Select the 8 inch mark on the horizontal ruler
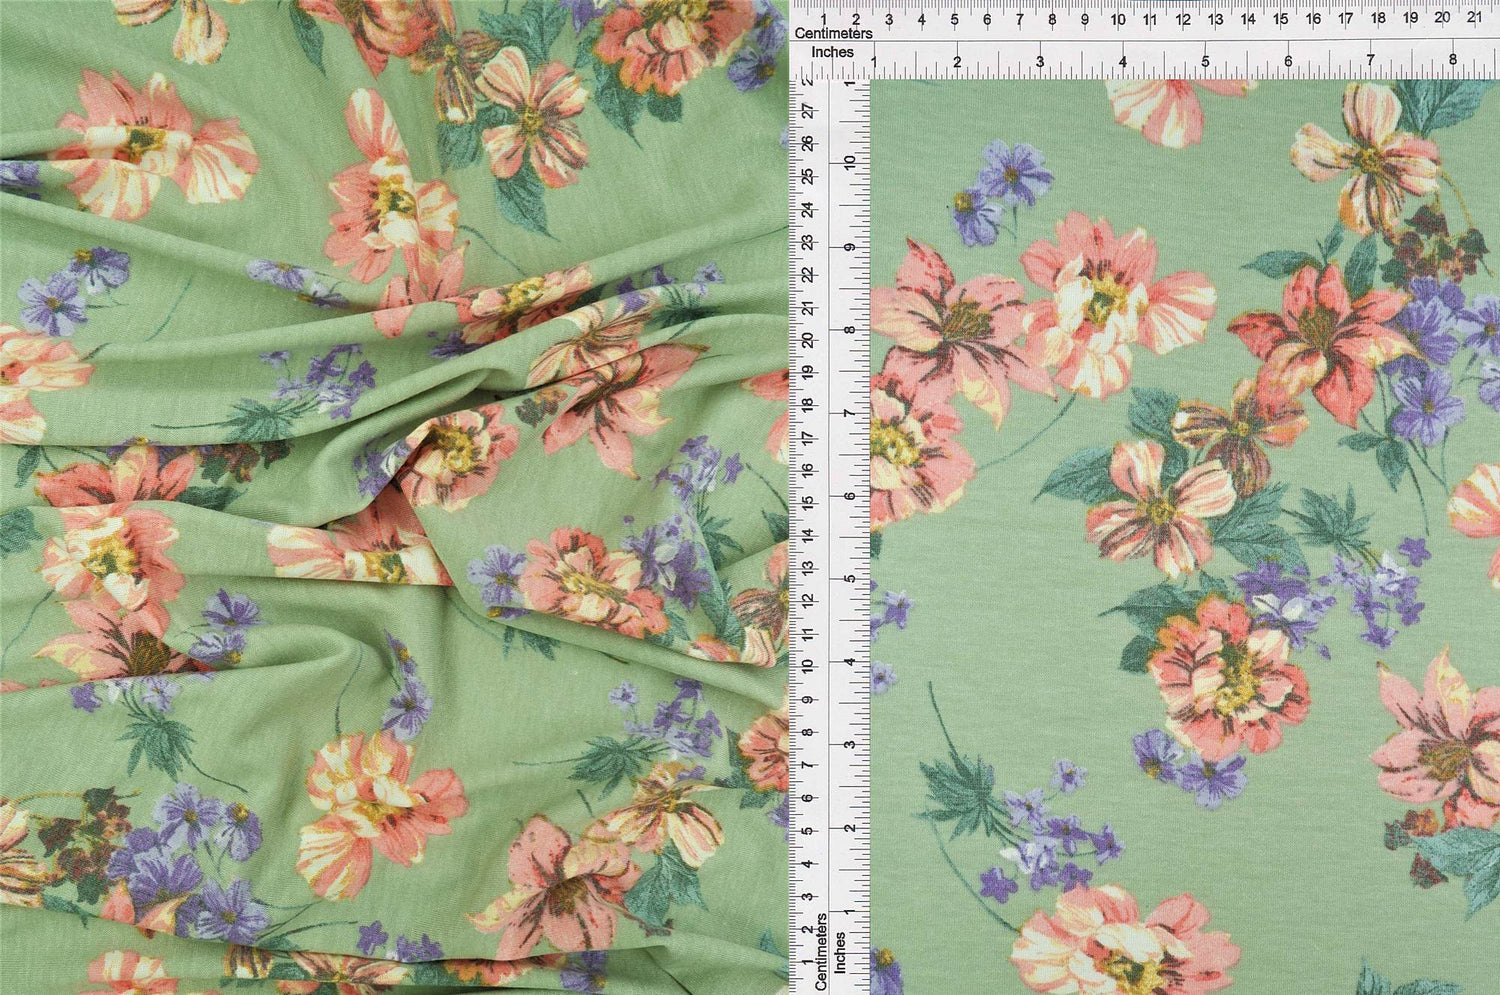 [1452, 62]
